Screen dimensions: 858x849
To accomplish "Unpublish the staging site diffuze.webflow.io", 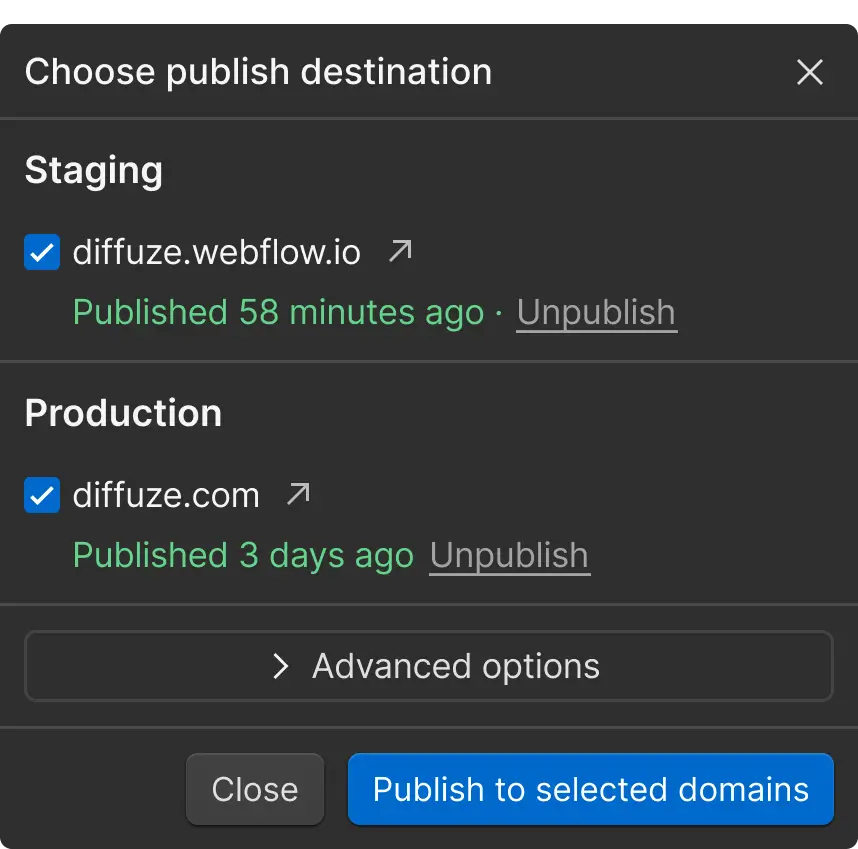I will coord(596,313).
